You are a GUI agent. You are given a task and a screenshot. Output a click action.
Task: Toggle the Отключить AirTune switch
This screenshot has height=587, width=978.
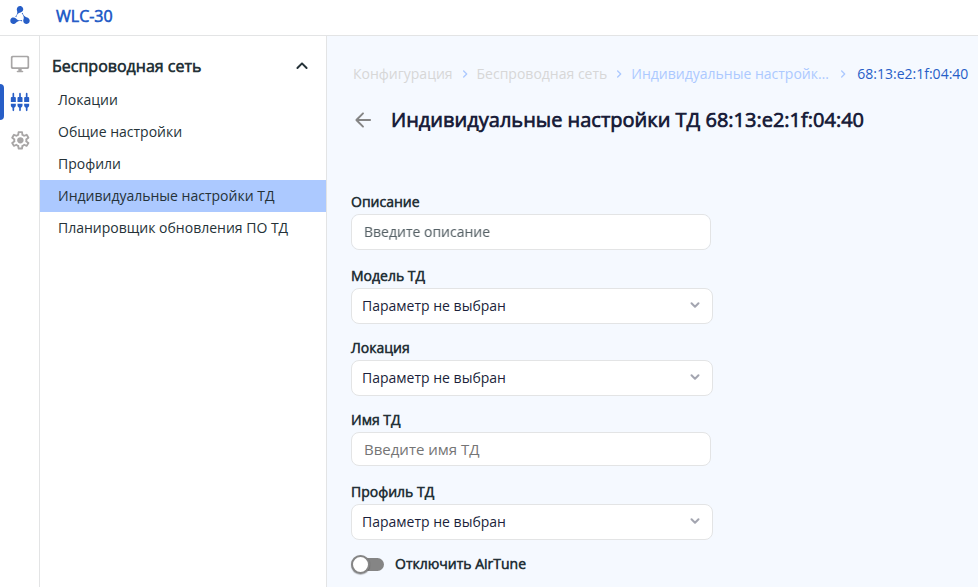click(367, 565)
